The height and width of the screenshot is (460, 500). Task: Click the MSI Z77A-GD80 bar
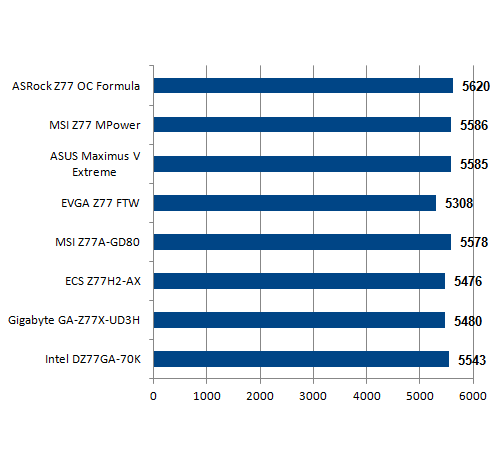click(x=302, y=242)
